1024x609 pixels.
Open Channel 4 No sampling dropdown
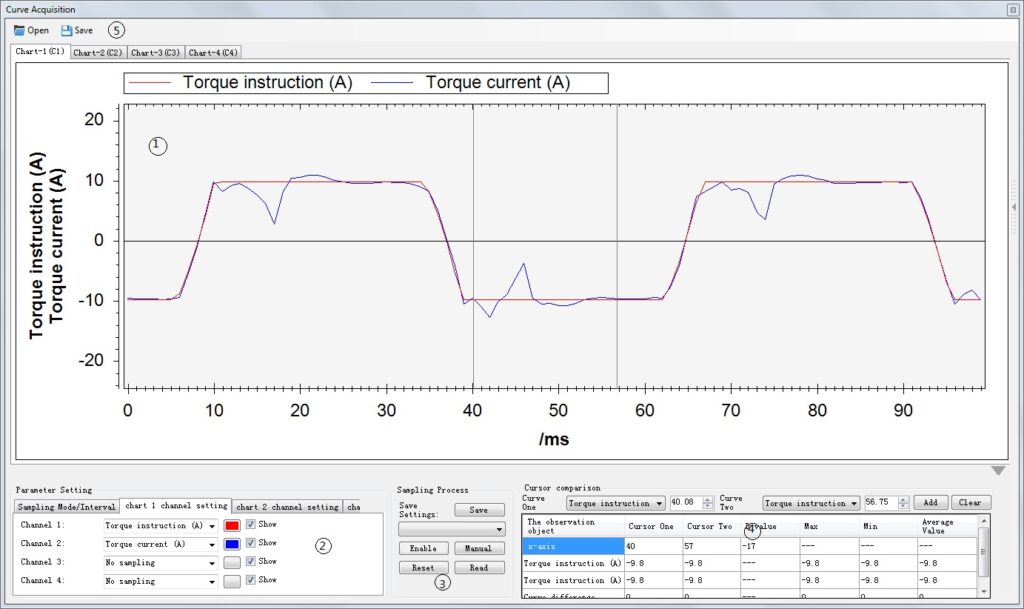point(161,580)
